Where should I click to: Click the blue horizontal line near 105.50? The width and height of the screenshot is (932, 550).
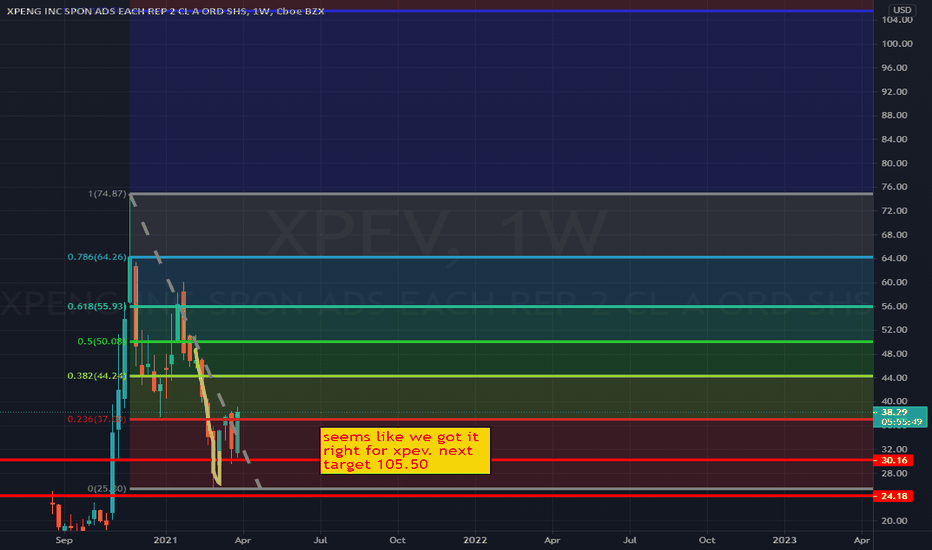pos(501,11)
